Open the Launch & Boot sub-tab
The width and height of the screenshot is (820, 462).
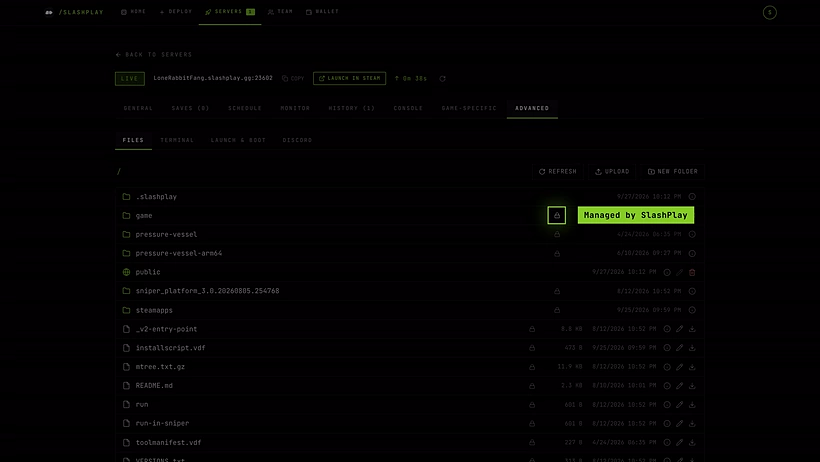(x=238, y=140)
